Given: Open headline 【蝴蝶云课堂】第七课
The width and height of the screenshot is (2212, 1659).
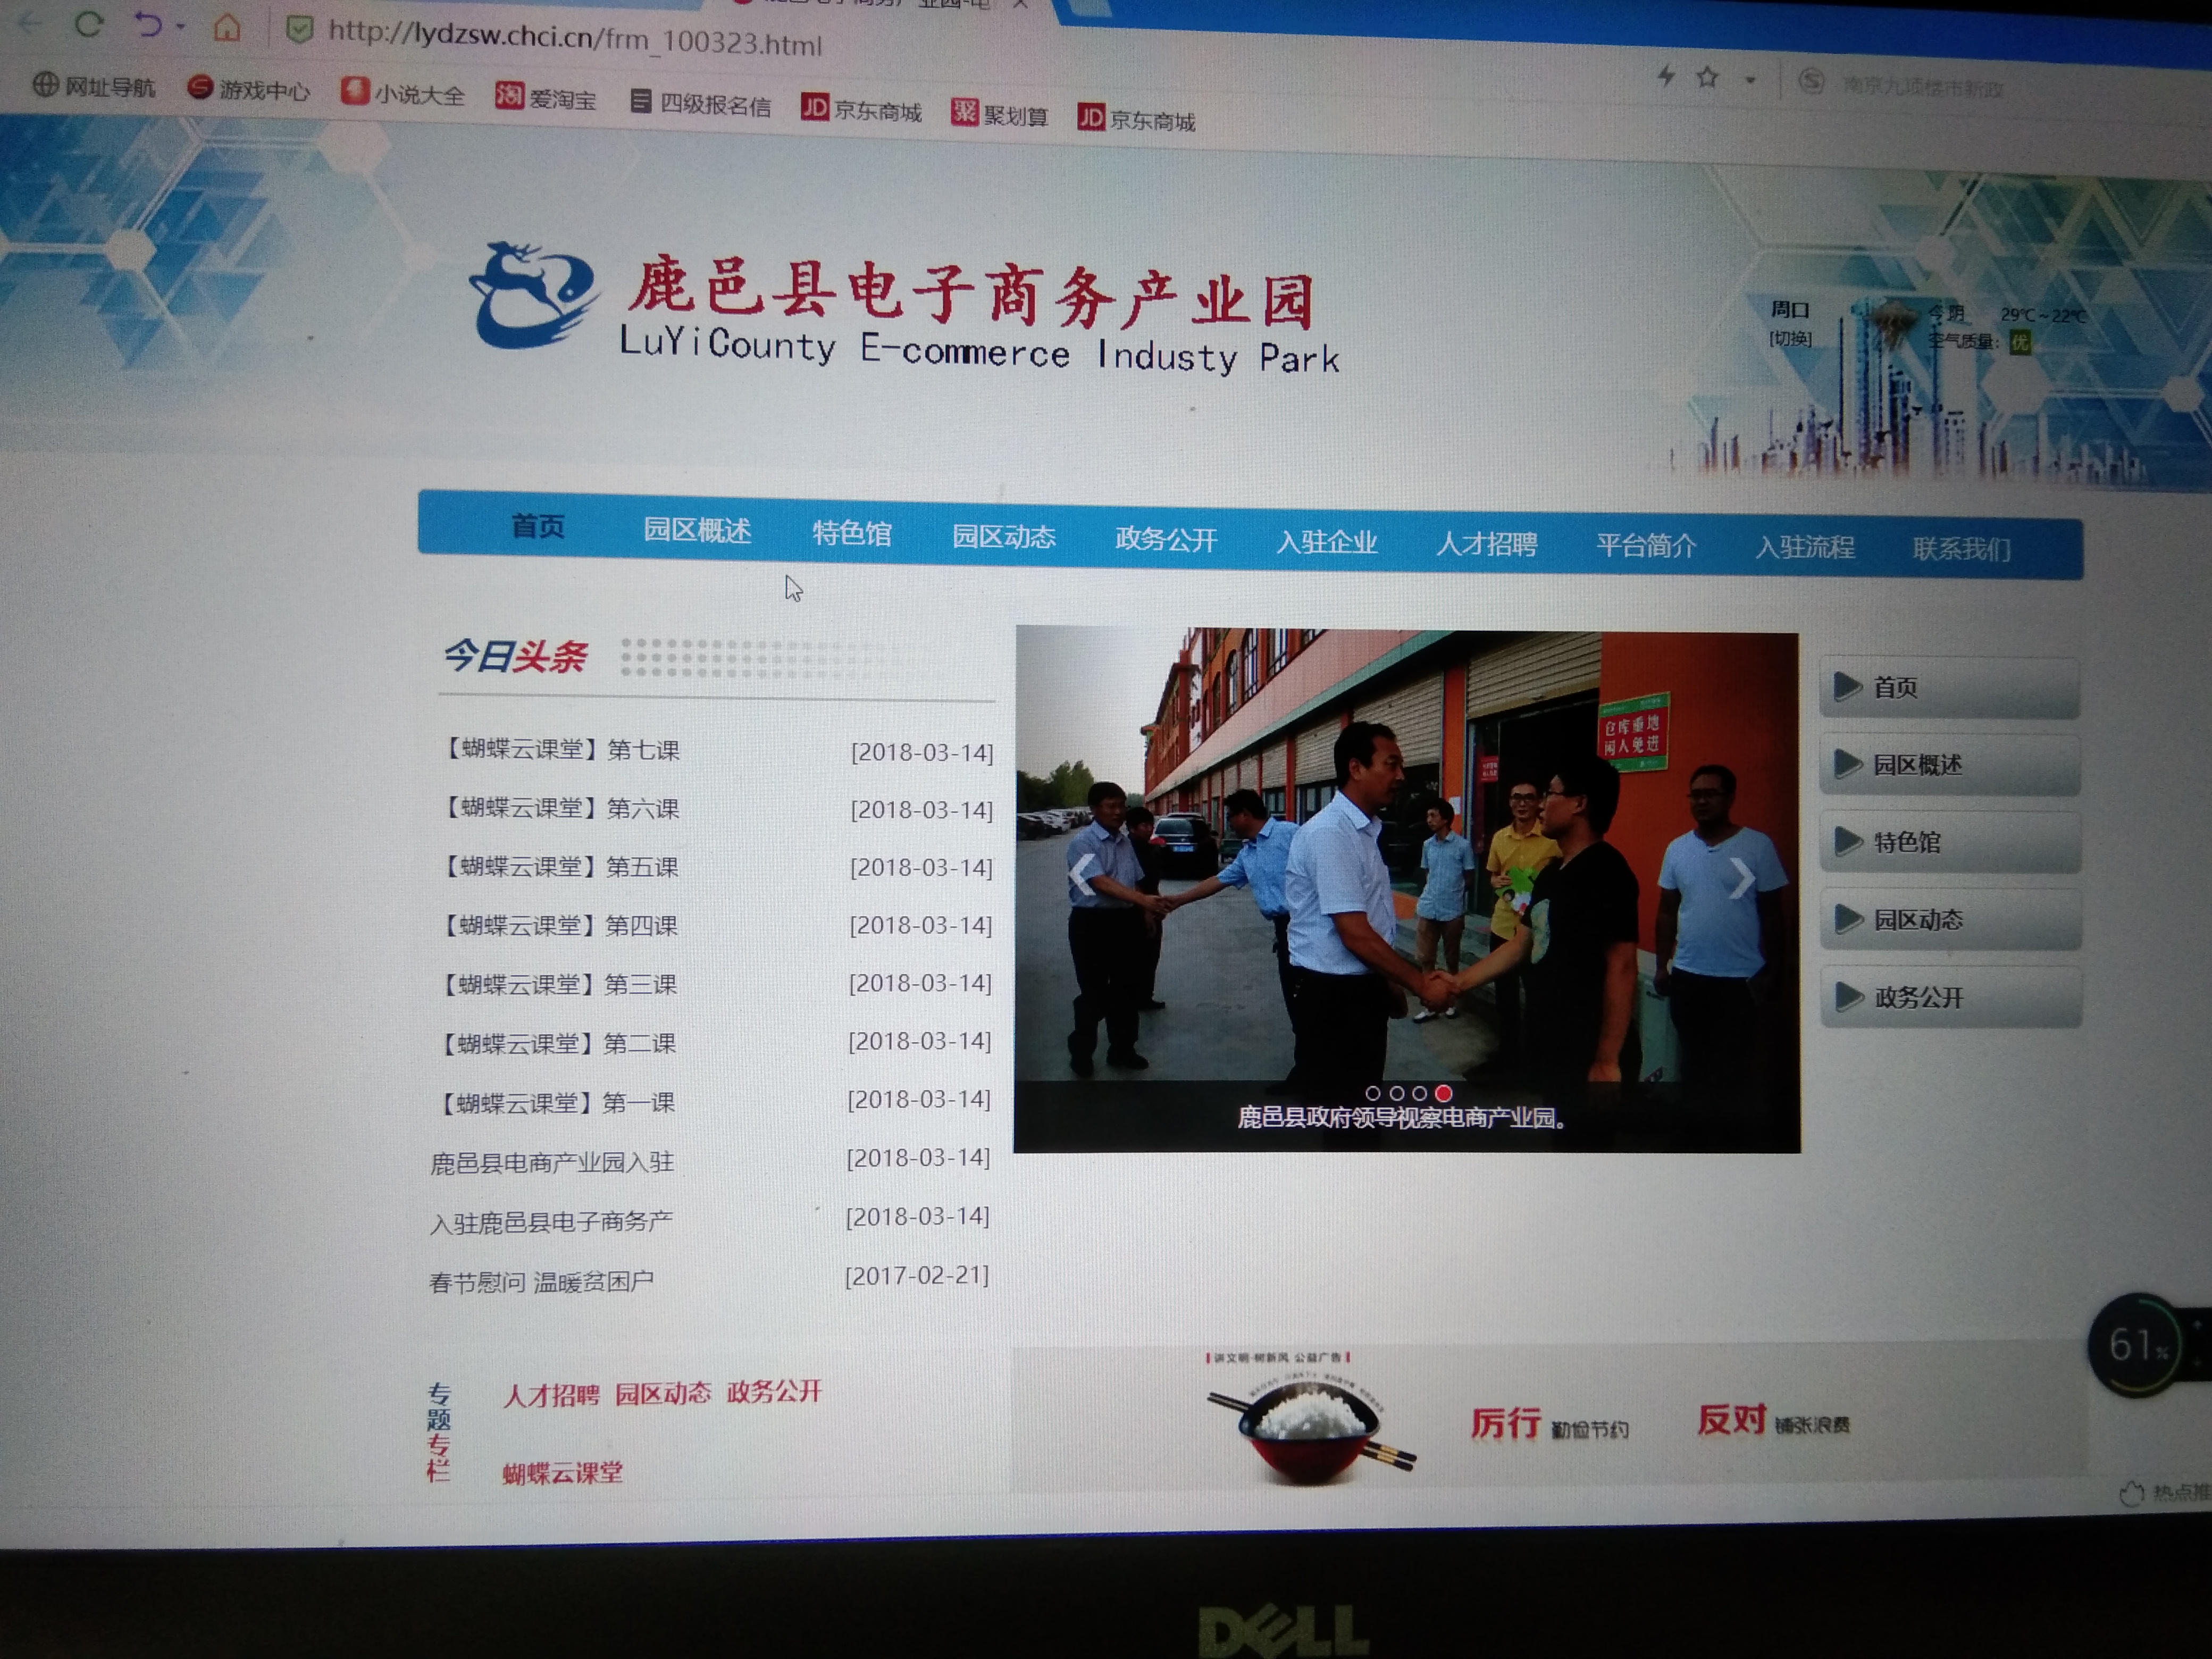Looking at the screenshot, I should 560,749.
